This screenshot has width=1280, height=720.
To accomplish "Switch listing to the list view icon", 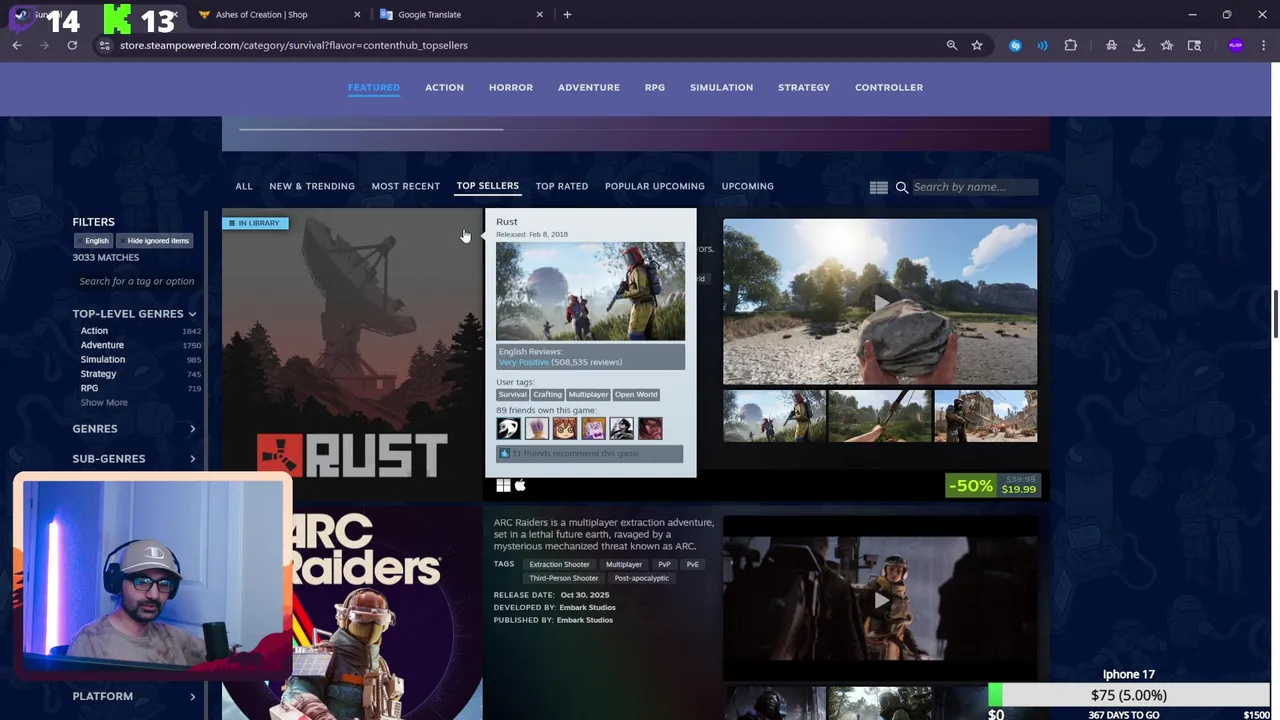I will coord(879,187).
